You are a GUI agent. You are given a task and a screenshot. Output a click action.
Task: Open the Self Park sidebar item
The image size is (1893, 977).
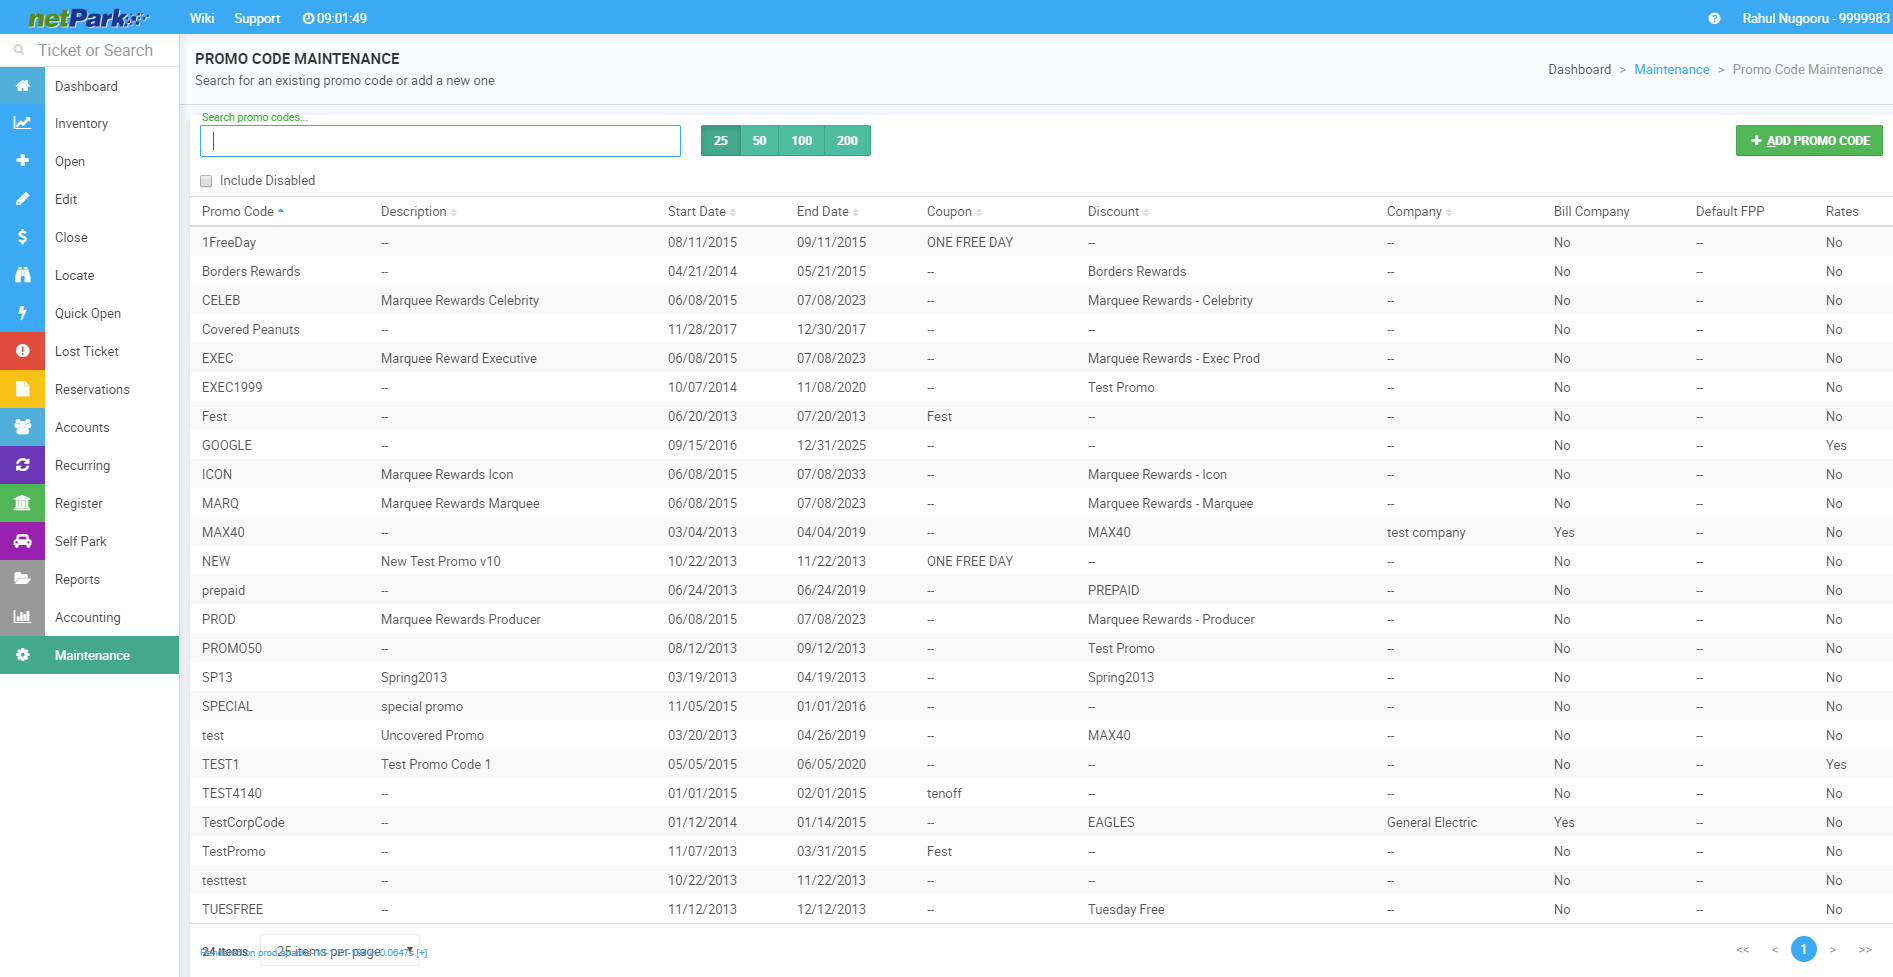point(90,541)
